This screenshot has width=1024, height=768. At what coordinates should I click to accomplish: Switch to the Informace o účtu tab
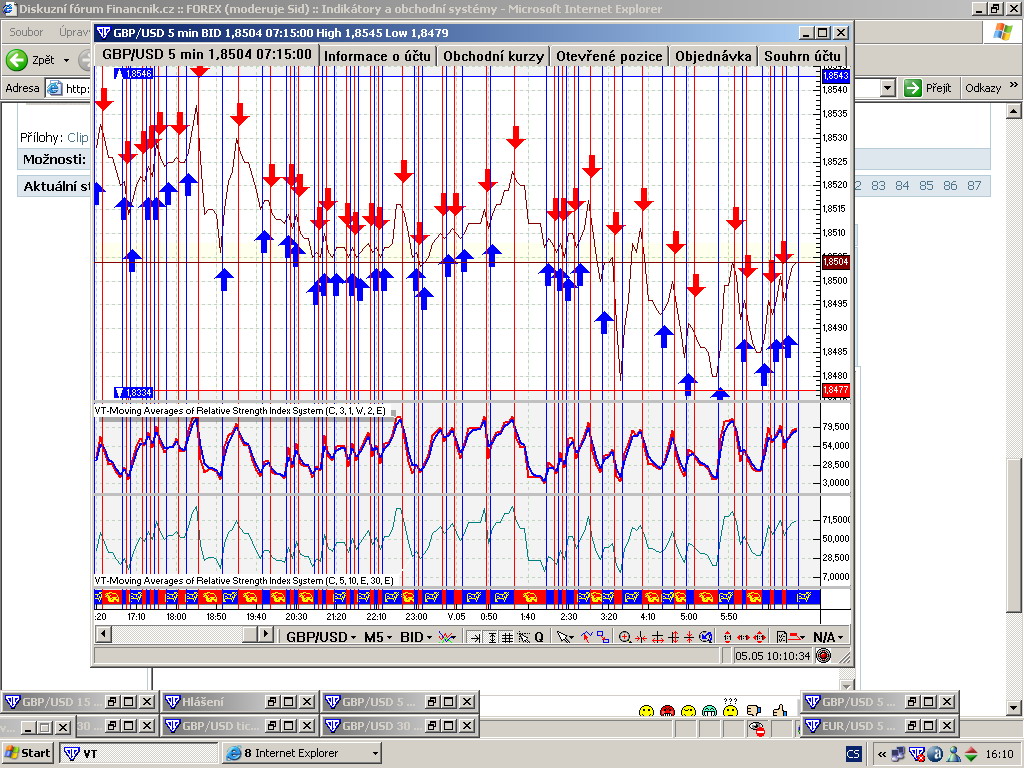coord(377,56)
